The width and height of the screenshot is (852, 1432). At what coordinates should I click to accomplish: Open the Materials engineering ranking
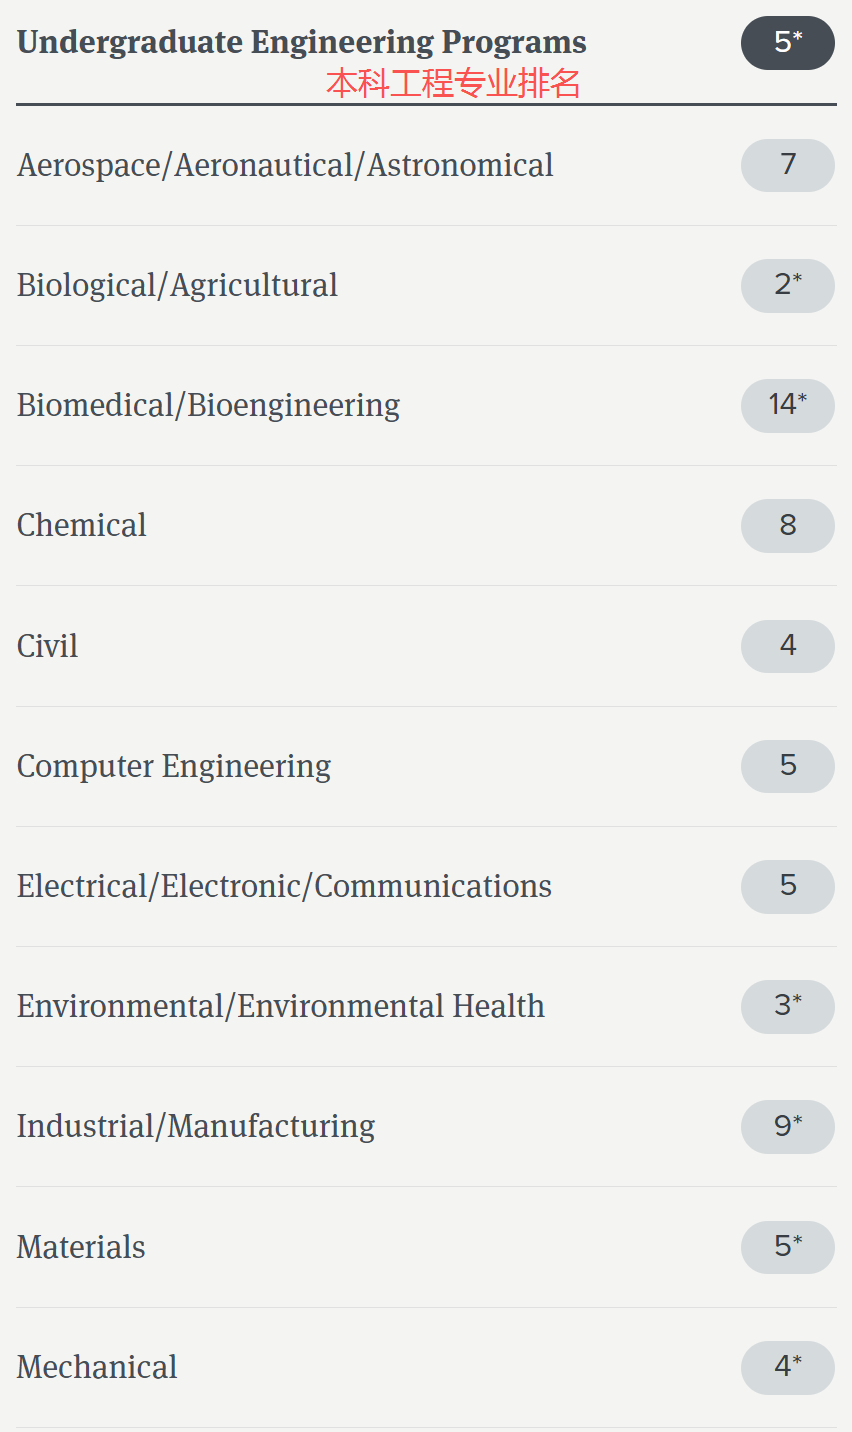point(81,1247)
